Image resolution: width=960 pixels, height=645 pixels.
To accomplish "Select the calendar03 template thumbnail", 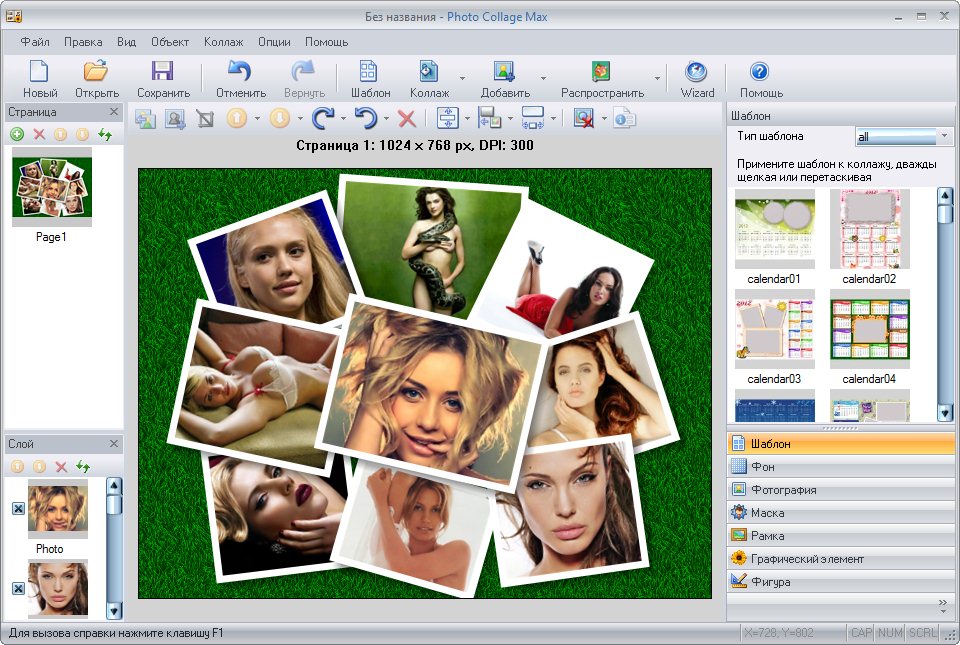I will pos(774,330).
